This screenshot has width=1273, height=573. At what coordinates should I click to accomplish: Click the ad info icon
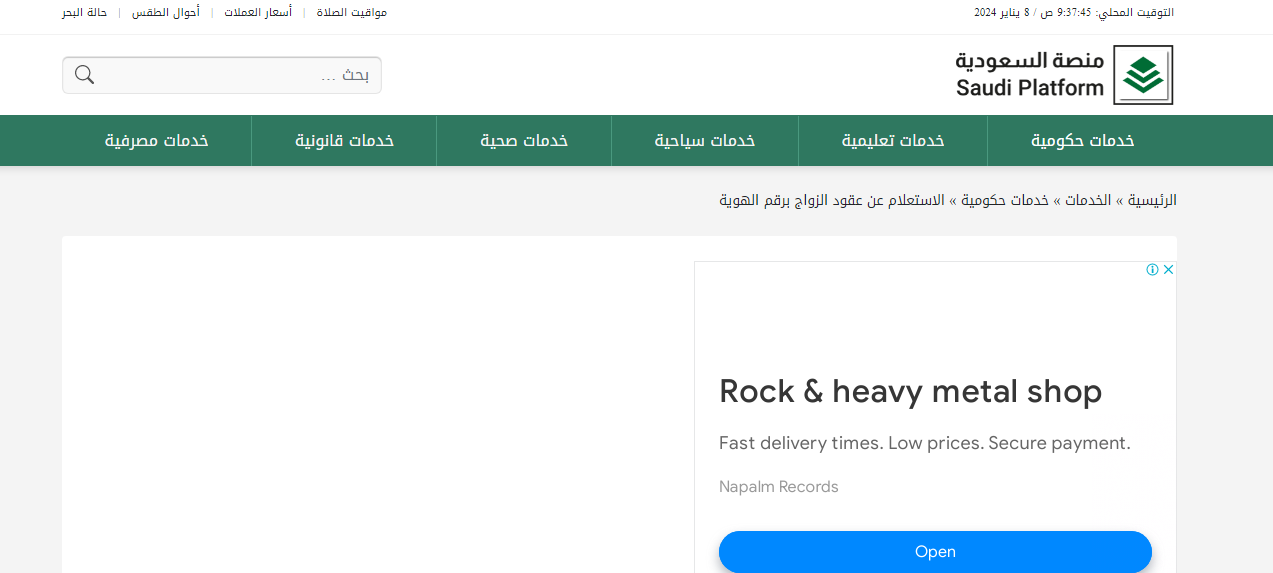(1152, 270)
